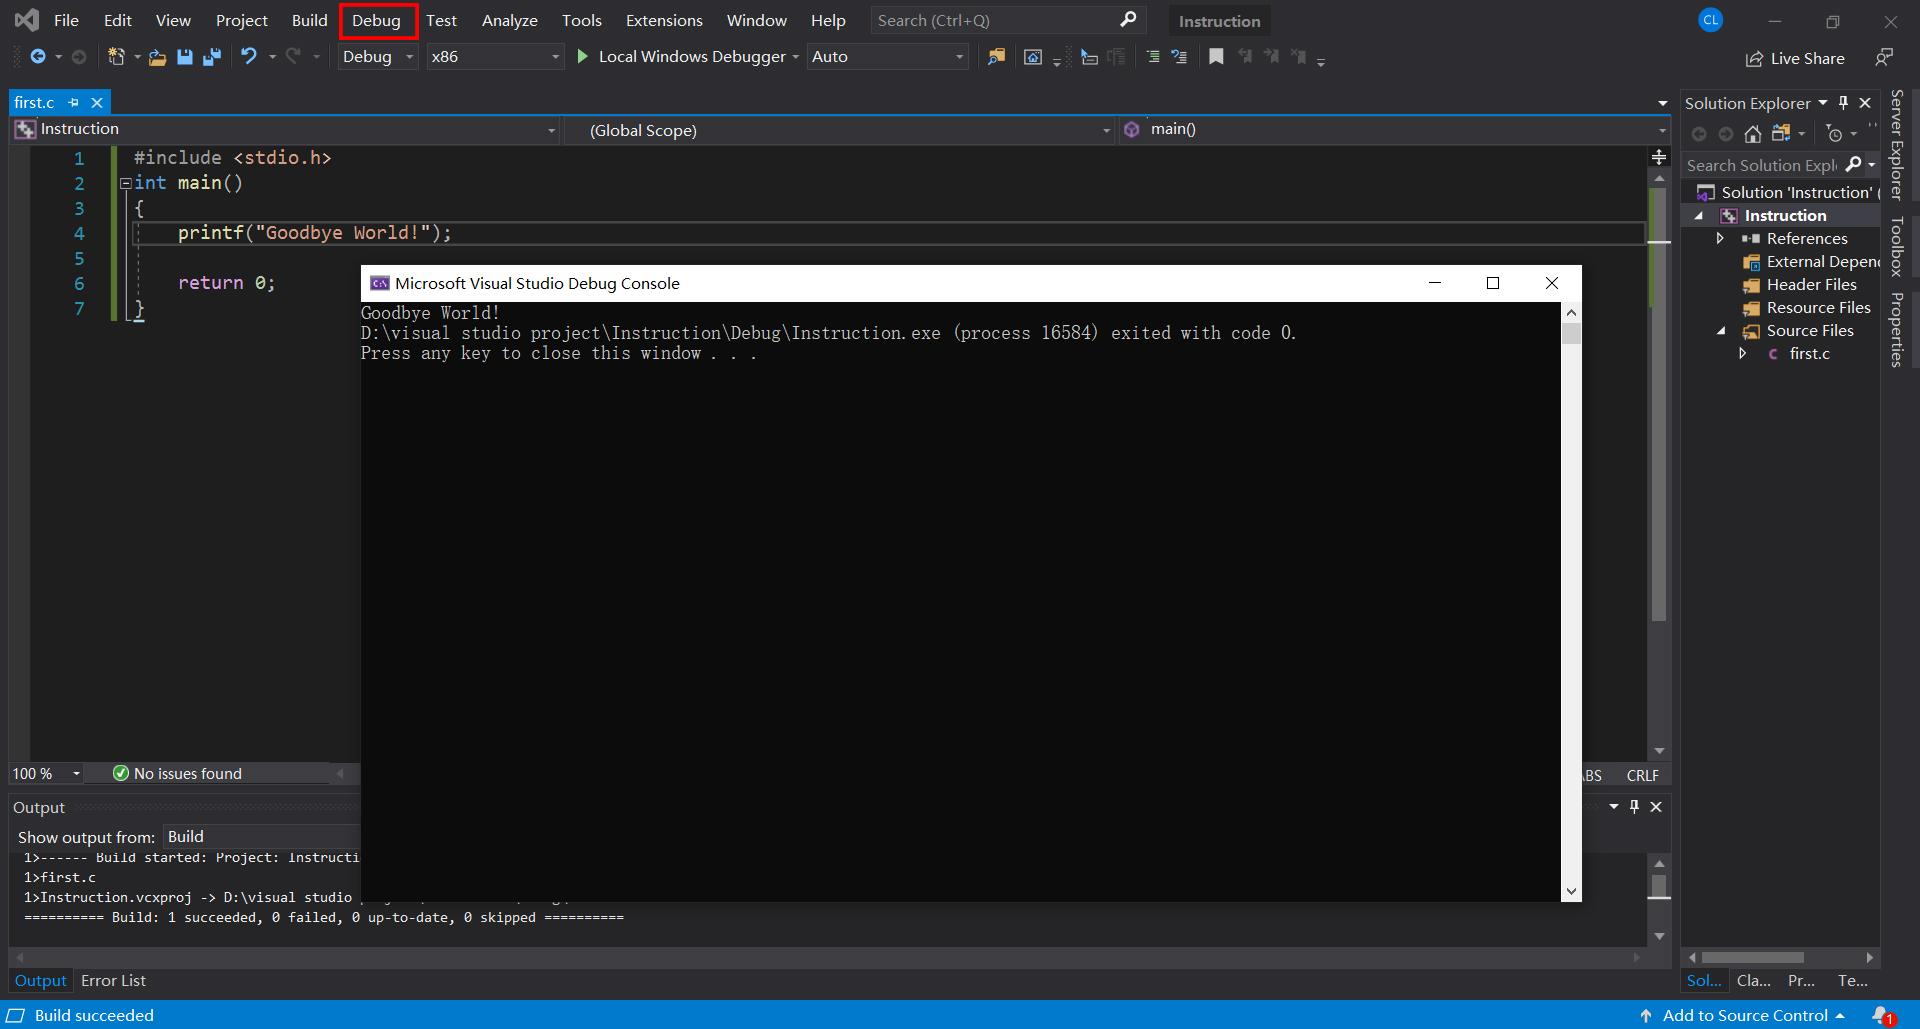Collapse the Source Files folder
This screenshot has width=1920, height=1029.
pos(1721,331)
